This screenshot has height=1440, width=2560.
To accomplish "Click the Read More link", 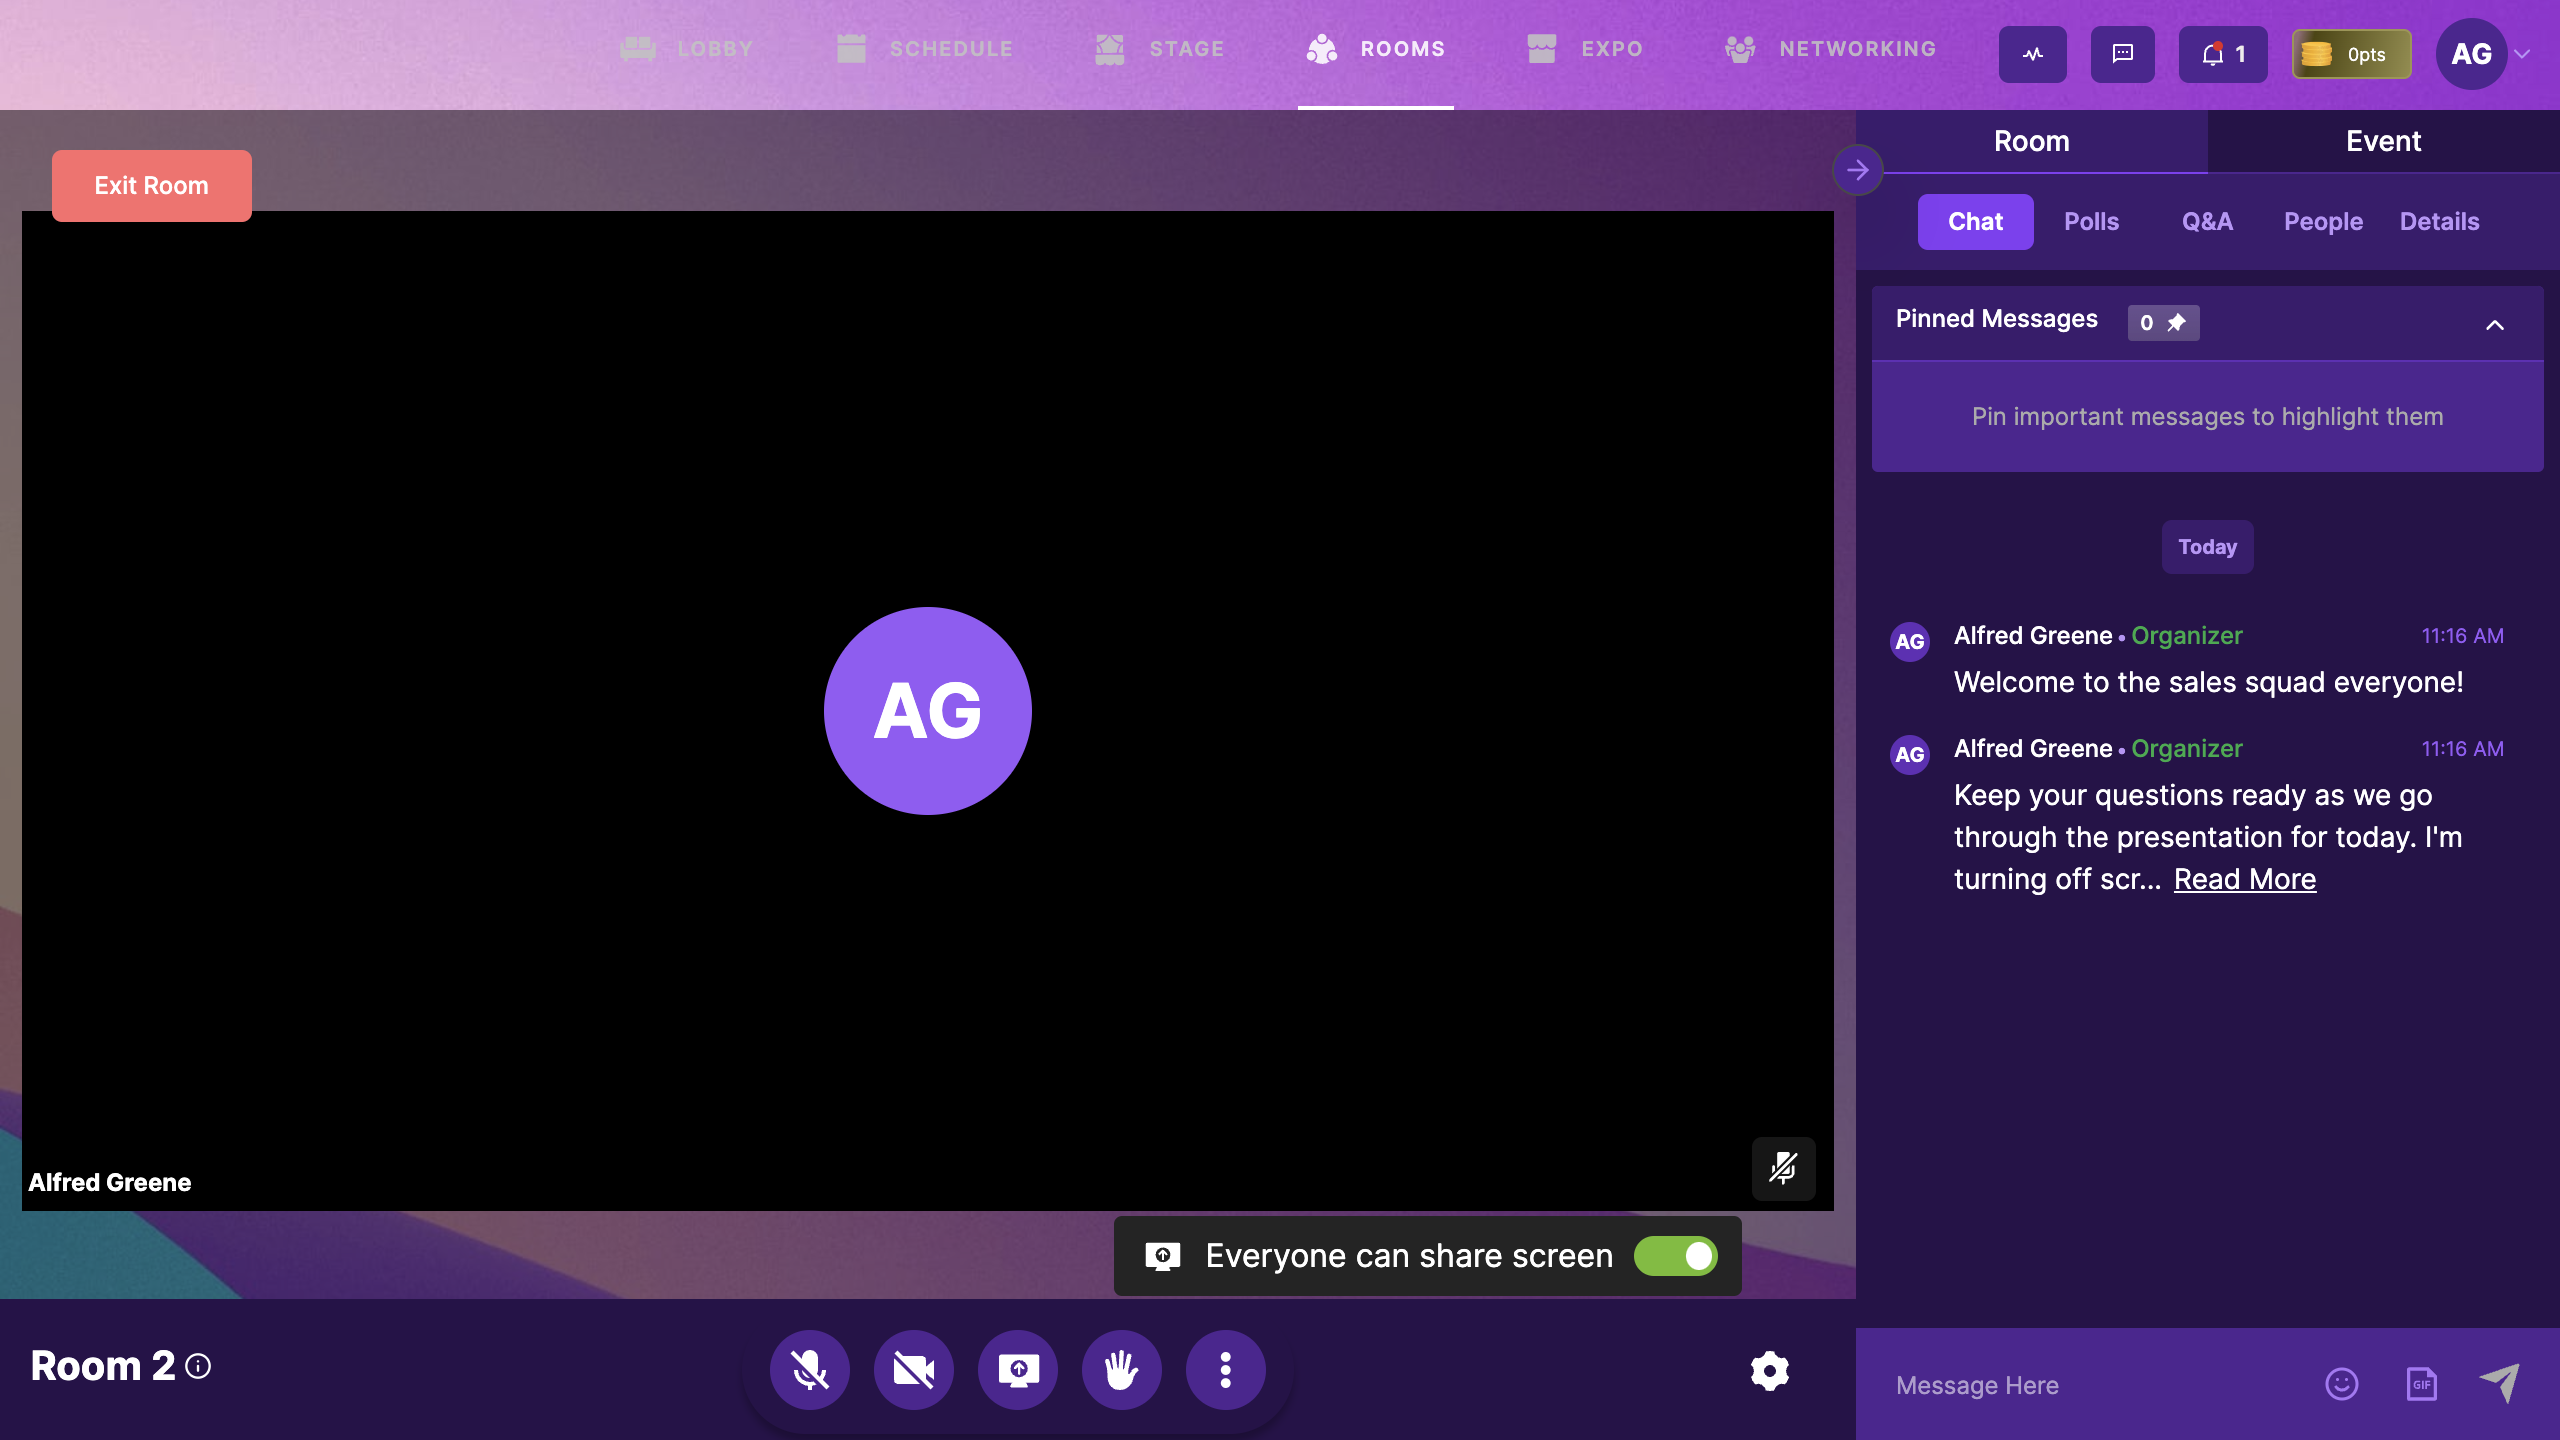I will click(x=2244, y=879).
